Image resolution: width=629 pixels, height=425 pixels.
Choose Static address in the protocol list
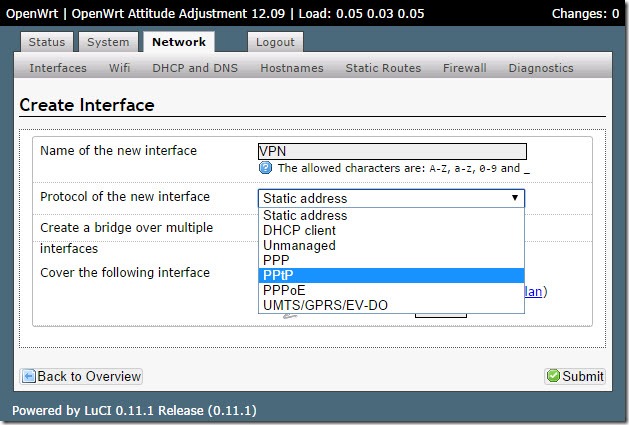391,216
